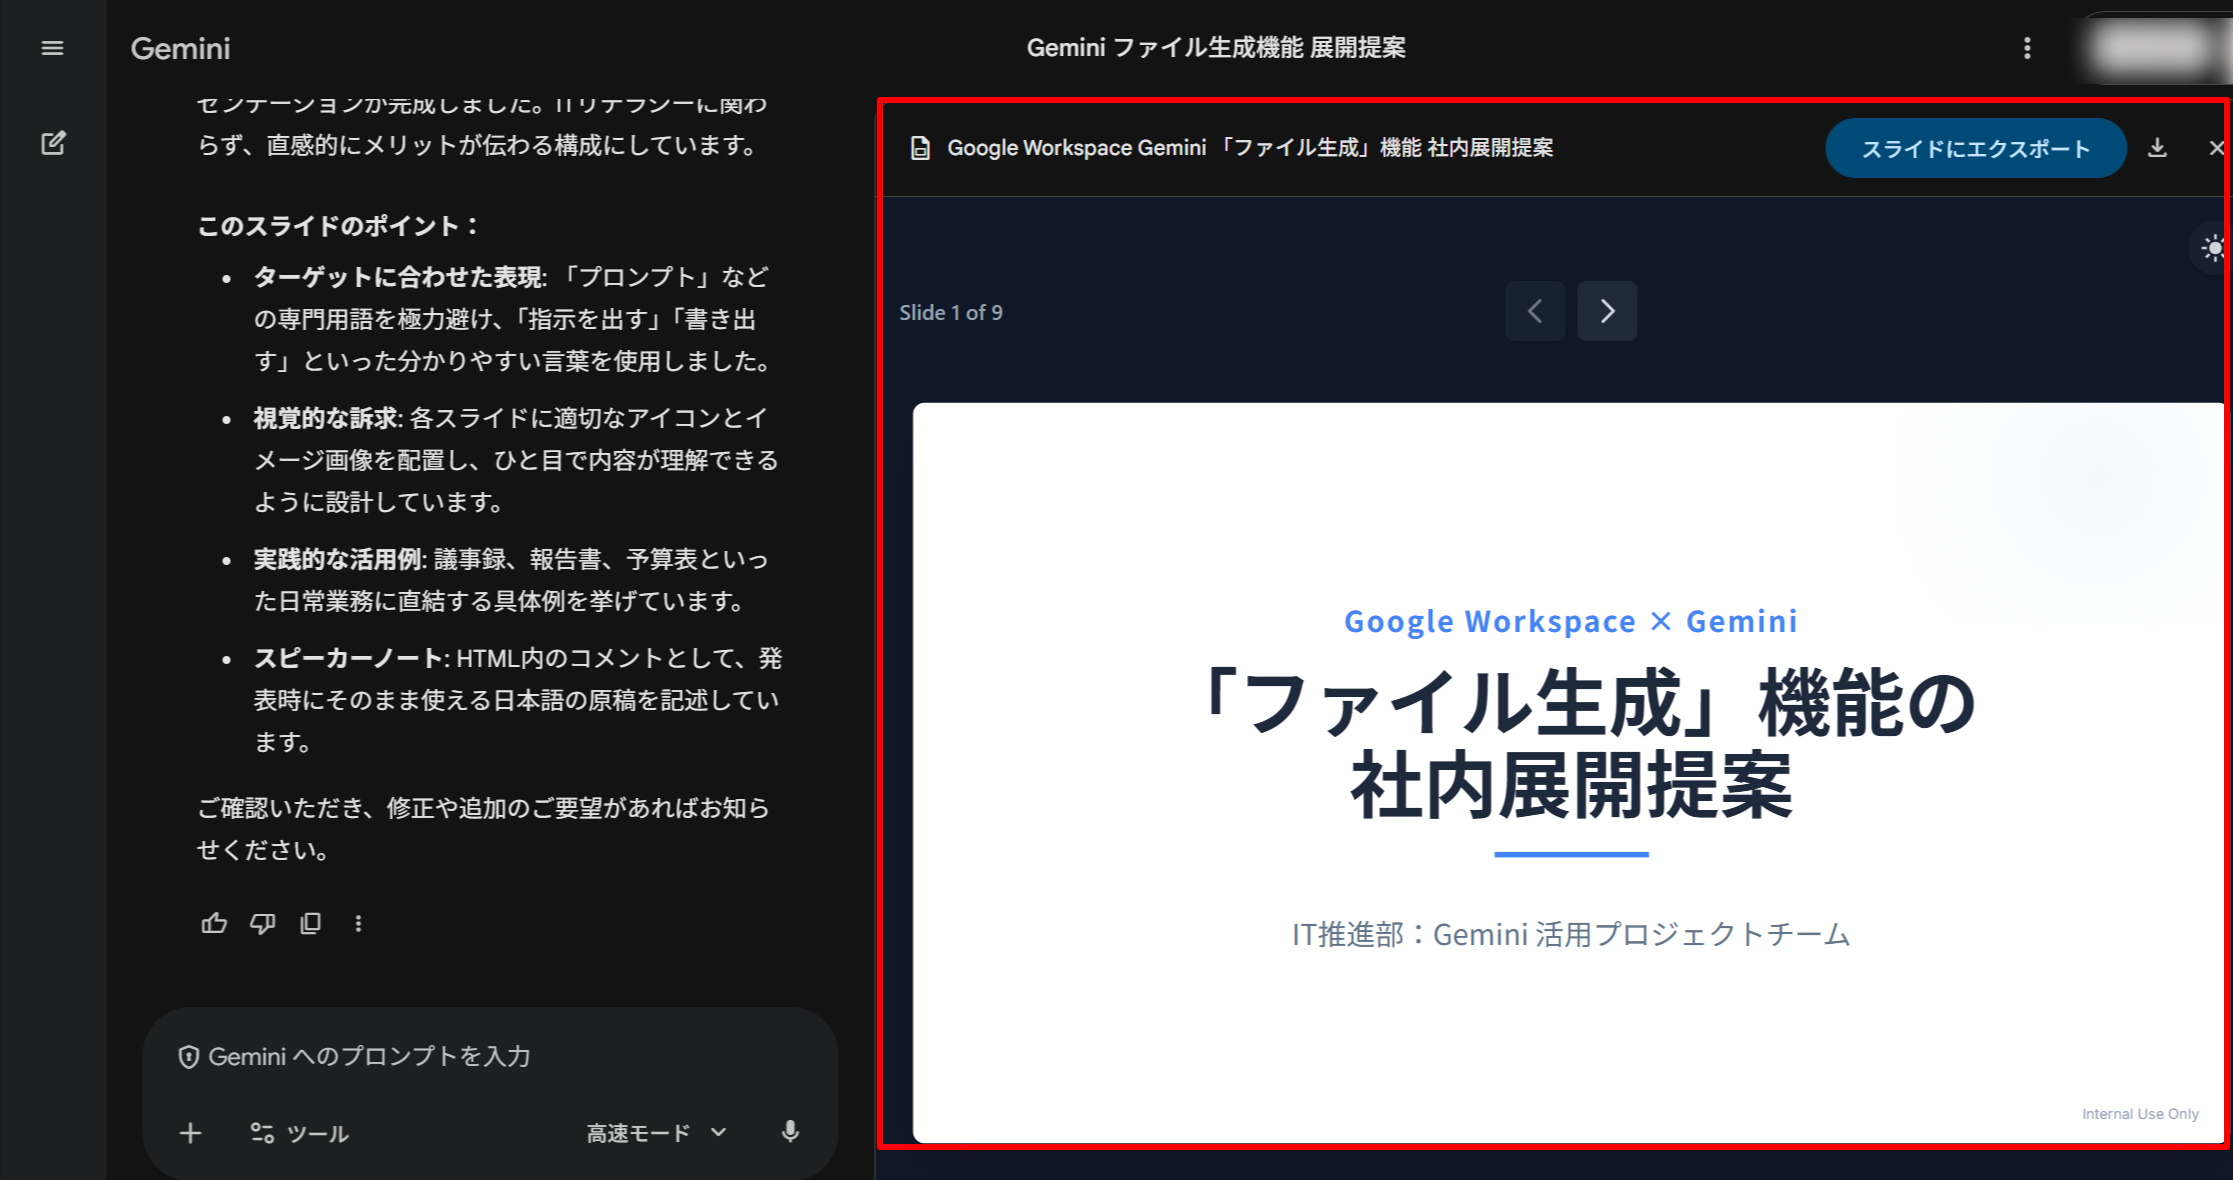Click the preview file title Google Workspace Gemini
Viewport: 2233px width, 1180px height.
tap(1250, 148)
